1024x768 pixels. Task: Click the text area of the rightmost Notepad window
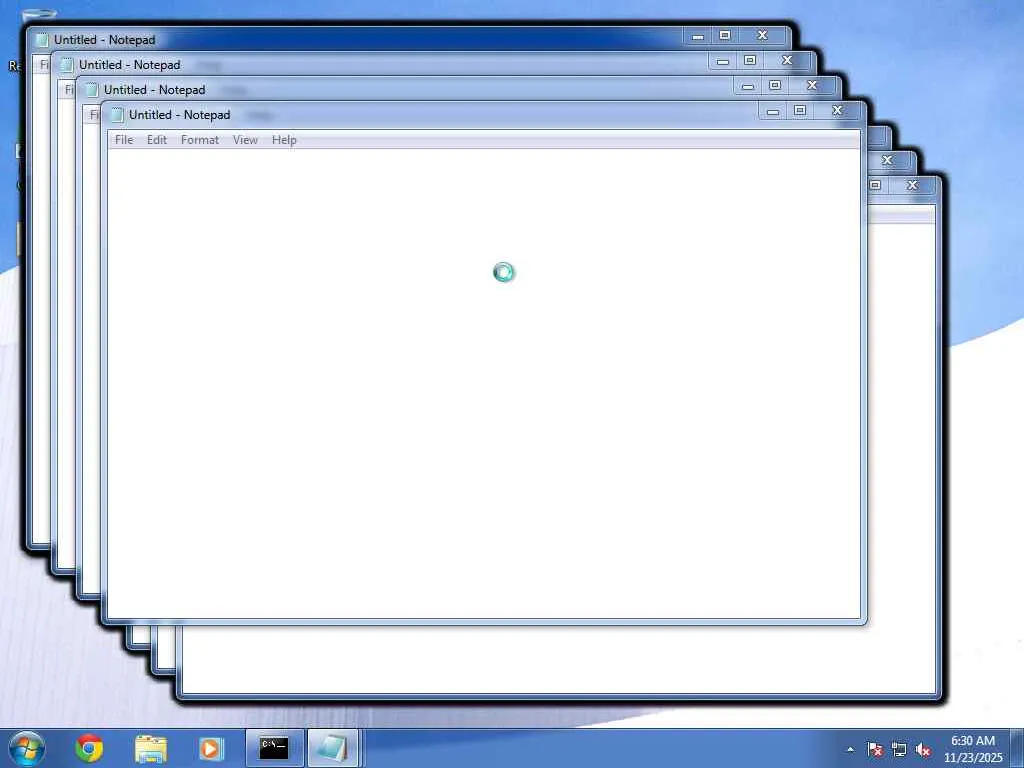pos(901,457)
